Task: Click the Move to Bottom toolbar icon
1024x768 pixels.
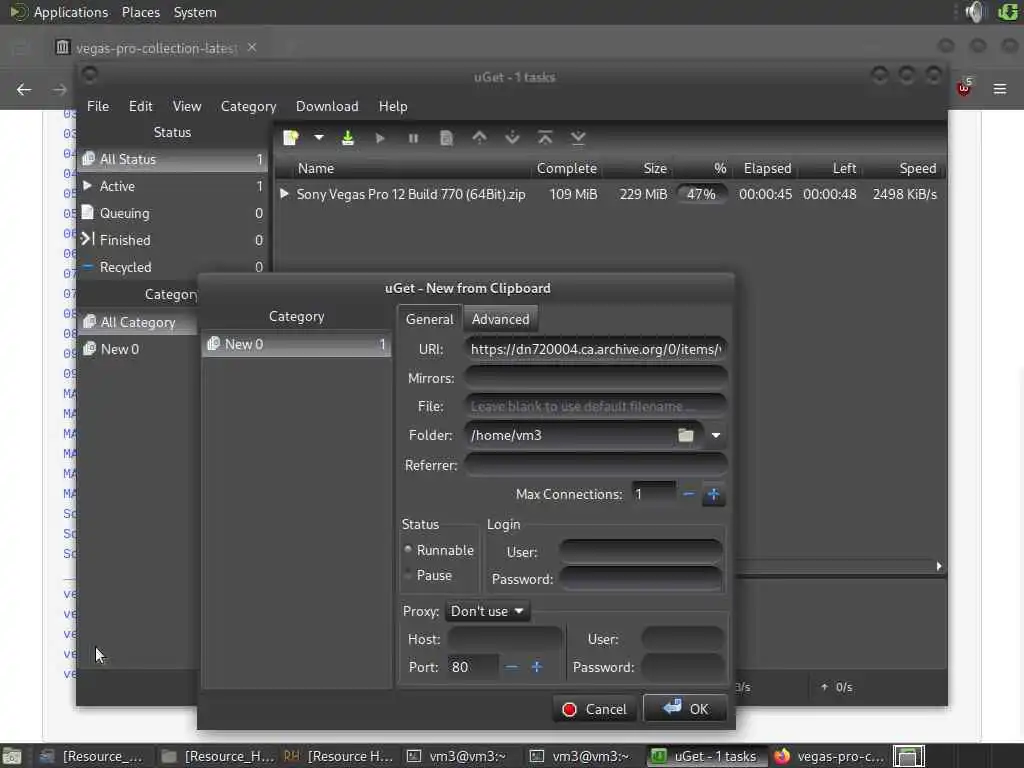Action: pos(578,138)
